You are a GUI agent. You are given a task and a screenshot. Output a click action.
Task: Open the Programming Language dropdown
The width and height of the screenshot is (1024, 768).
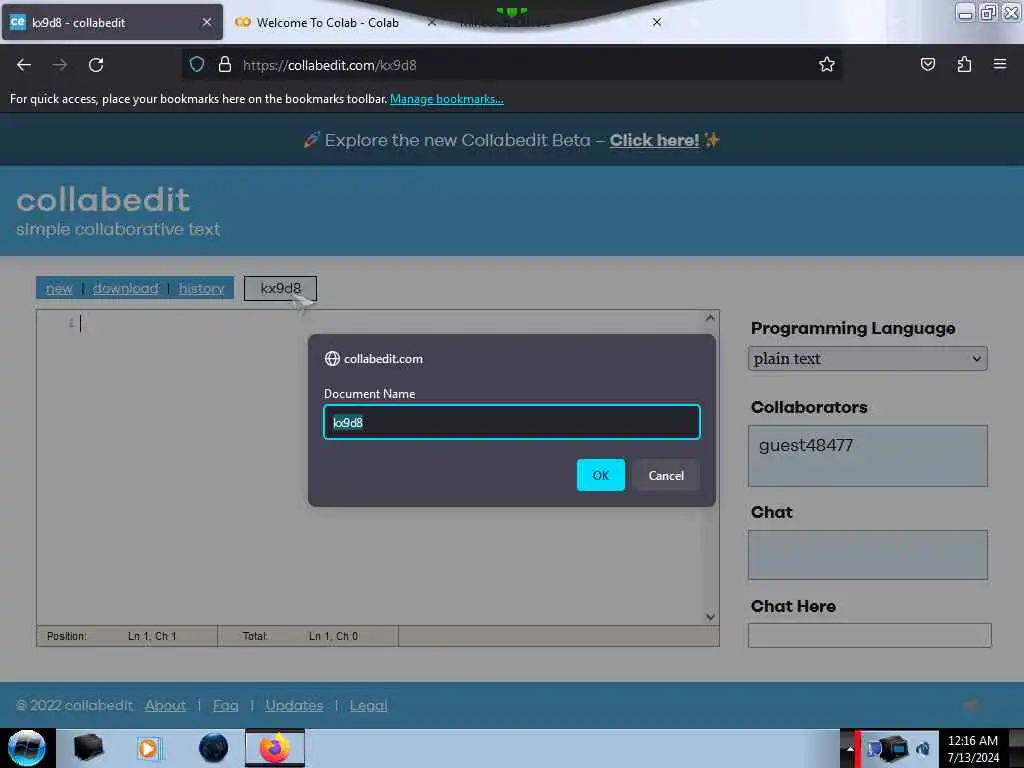coord(867,359)
